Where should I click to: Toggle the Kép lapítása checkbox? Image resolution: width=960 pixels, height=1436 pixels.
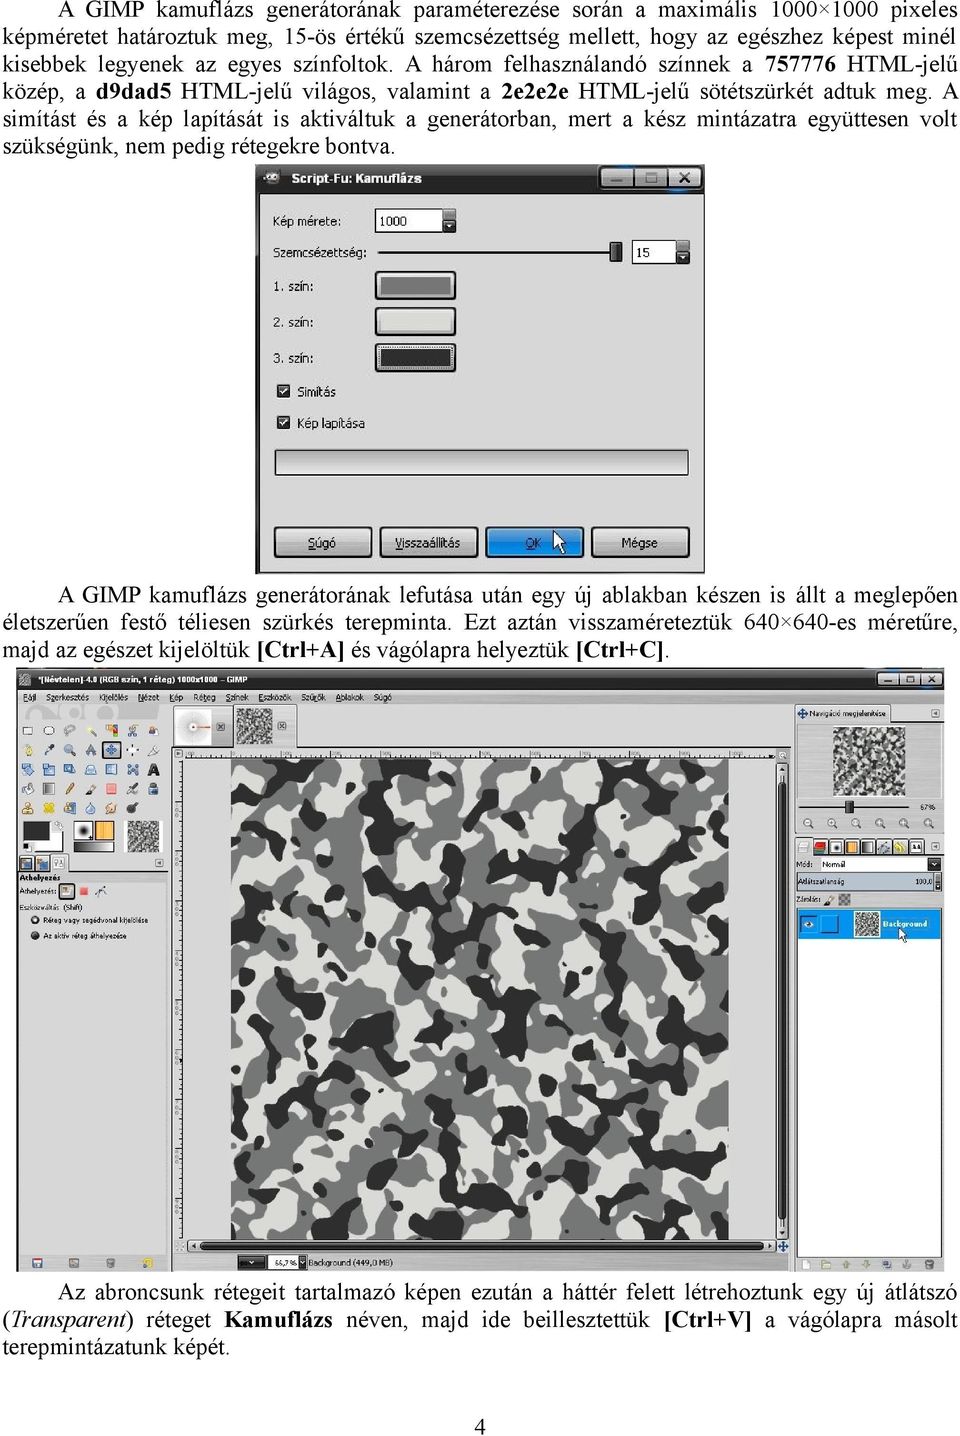point(283,422)
